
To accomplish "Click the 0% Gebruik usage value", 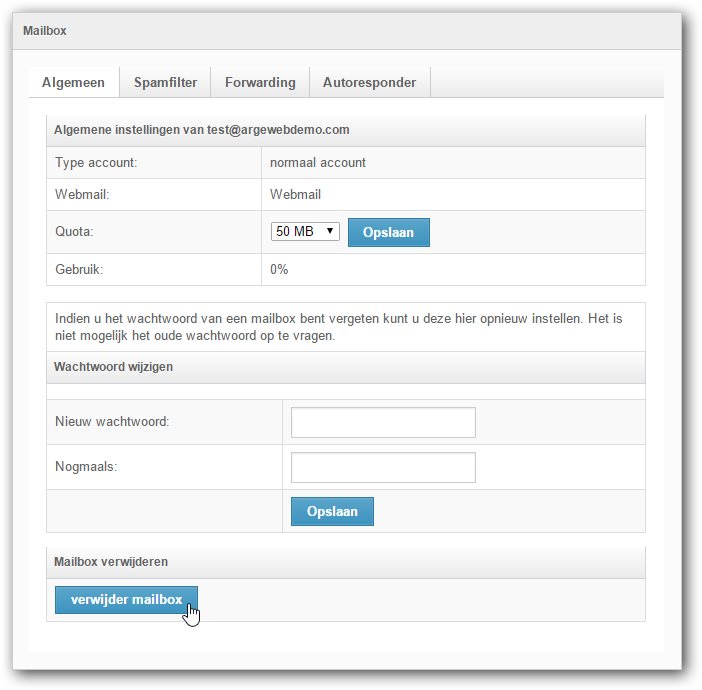I will (x=279, y=270).
